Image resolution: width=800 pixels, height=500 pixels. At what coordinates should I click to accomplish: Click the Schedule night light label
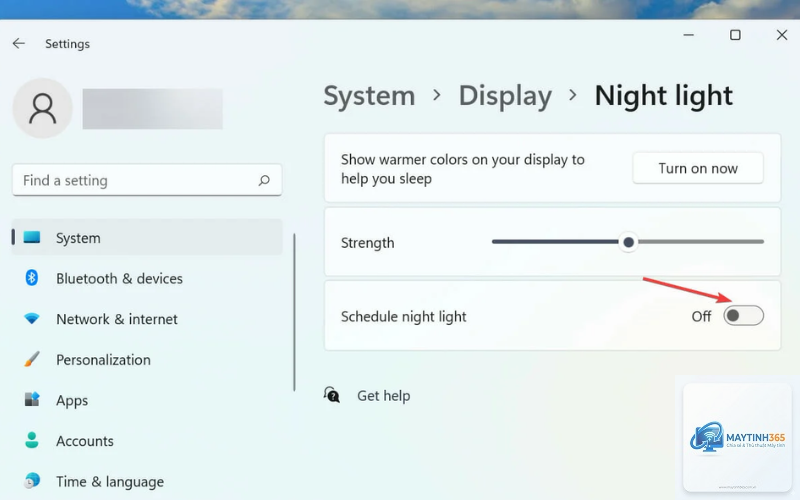tap(404, 316)
